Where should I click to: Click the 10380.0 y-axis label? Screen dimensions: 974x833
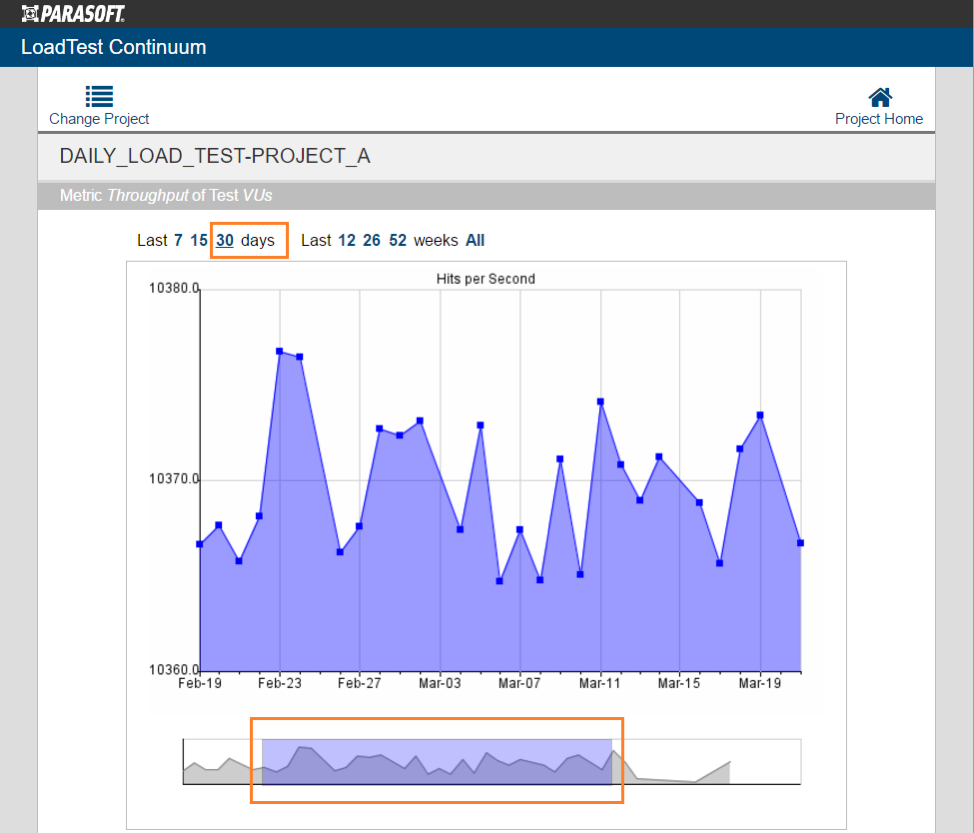click(173, 288)
